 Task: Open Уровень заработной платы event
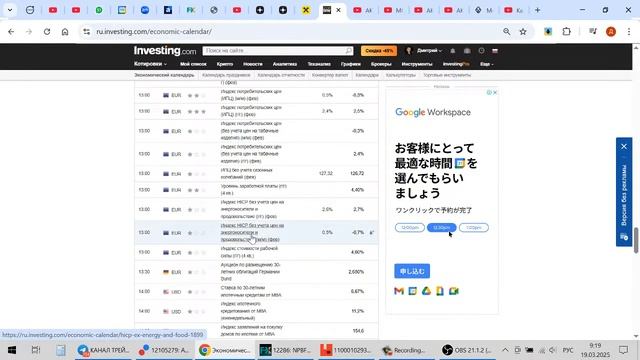click(253, 189)
